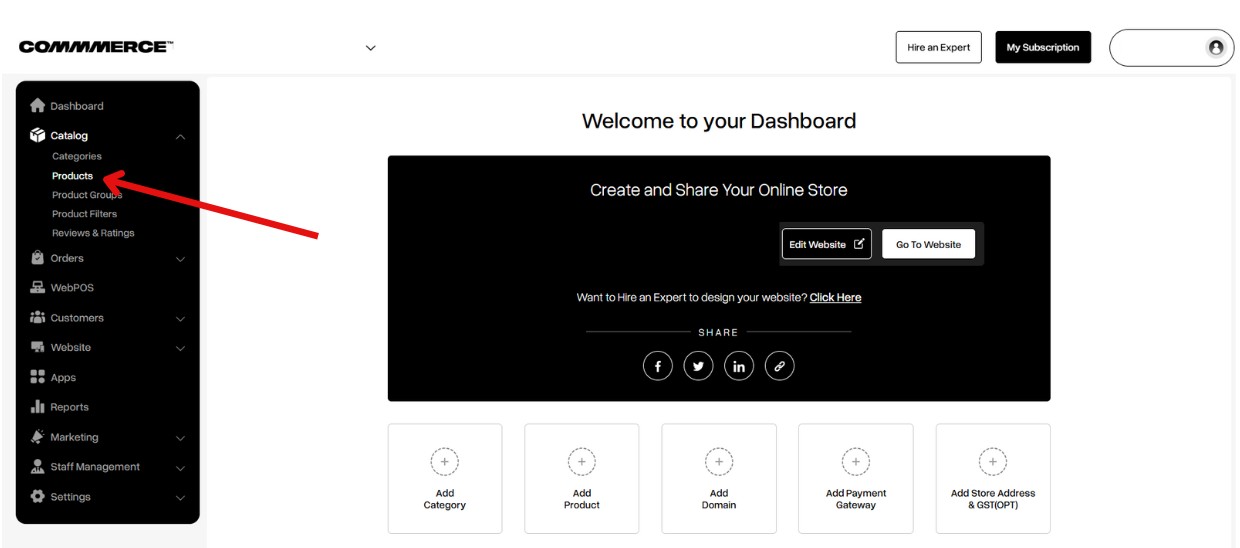Image resolution: width=1240 pixels, height=548 pixels.
Task: Click the Go To Website button
Action: (x=928, y=244)
